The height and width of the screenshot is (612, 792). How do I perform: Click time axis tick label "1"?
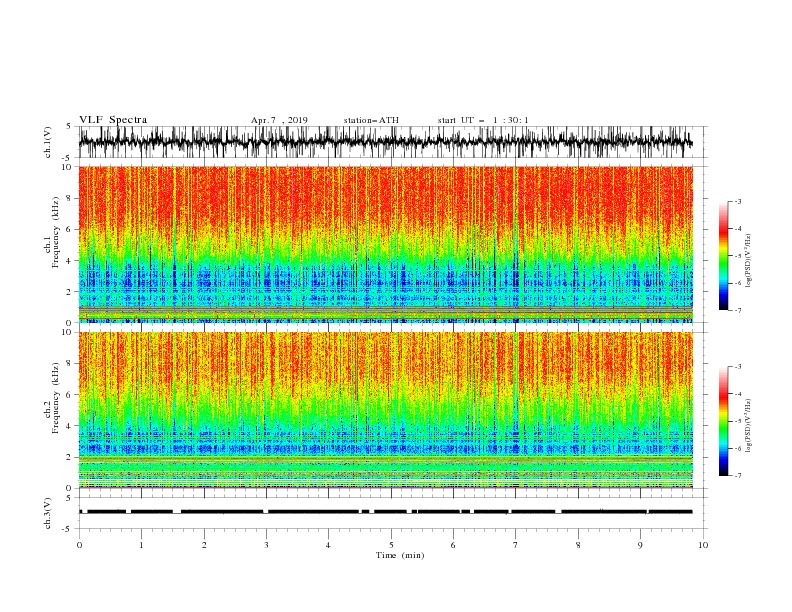[141, 545]
